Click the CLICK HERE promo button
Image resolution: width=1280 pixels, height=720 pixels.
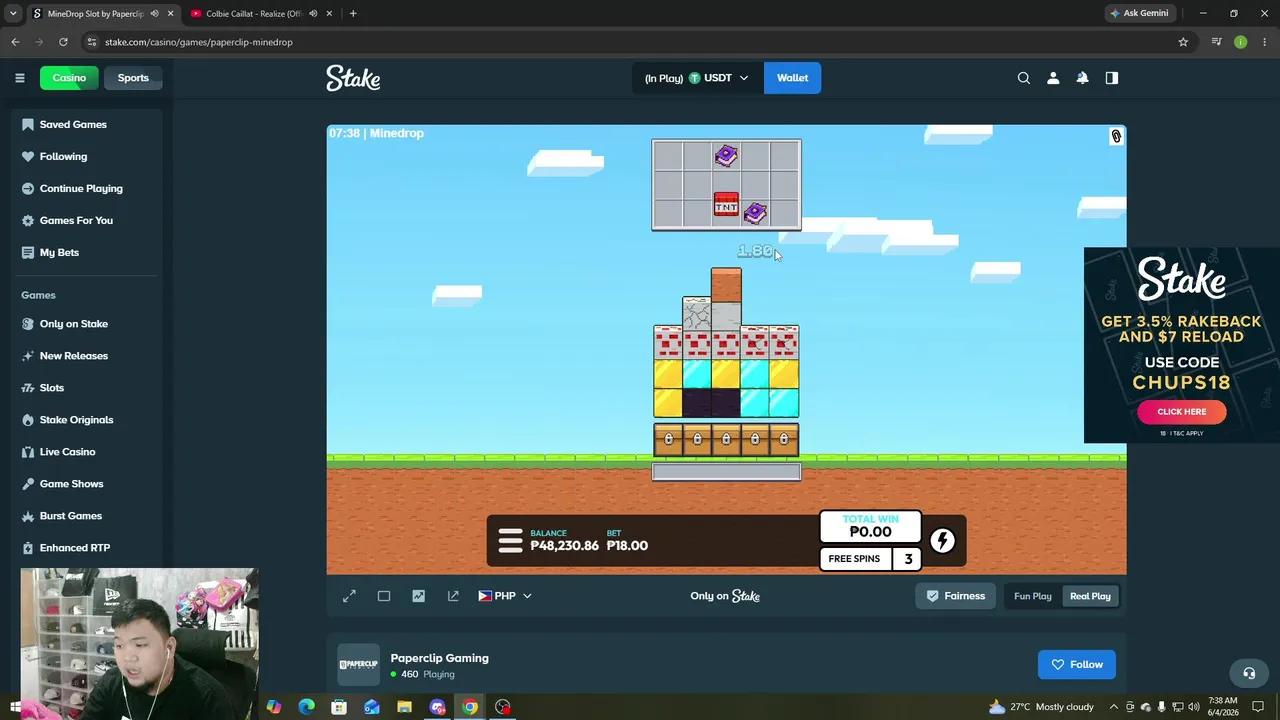click(1181, 412)
